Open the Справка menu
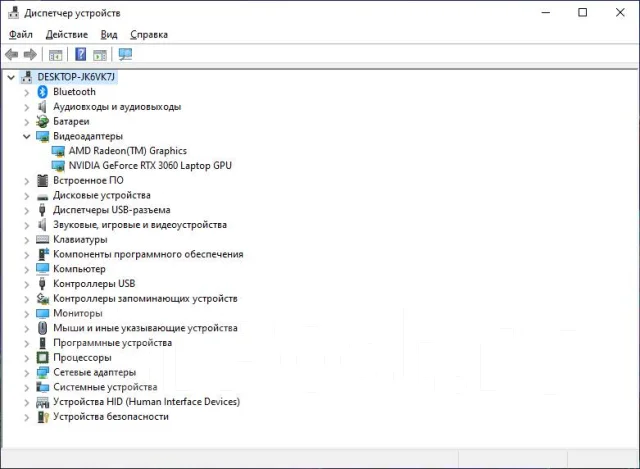 (149, 35)
